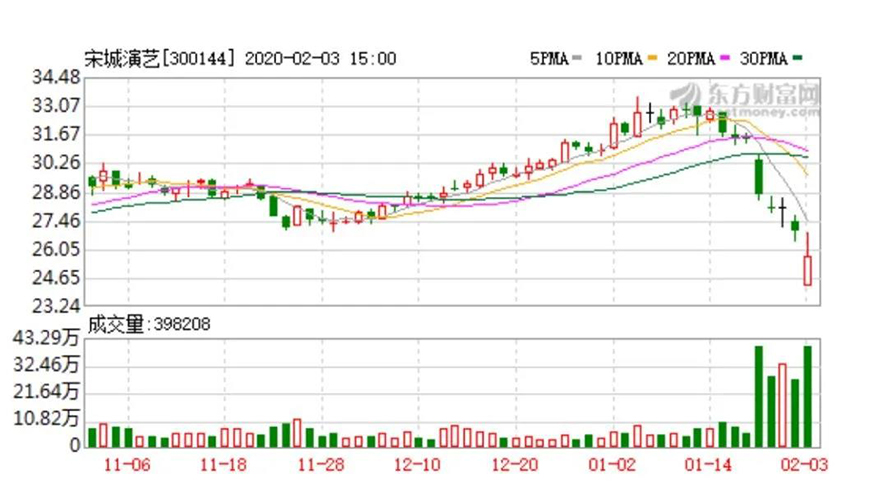
Task: Click the date label 02-03
Action: pos(805,465)
